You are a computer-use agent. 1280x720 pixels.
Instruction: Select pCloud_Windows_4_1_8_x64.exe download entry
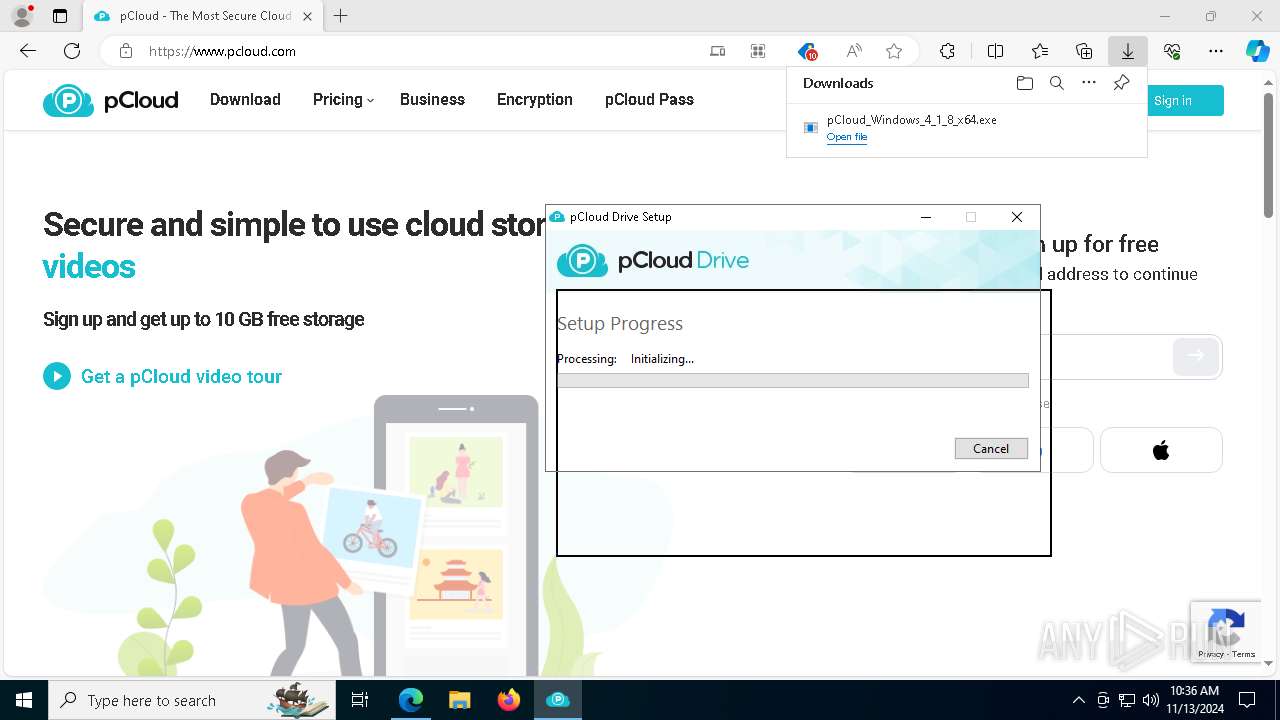pos(966,128)
